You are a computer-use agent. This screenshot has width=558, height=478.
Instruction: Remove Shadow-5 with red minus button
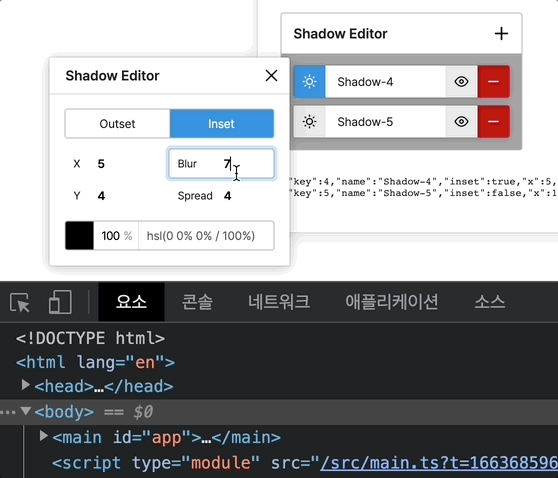tap(494, 122)
